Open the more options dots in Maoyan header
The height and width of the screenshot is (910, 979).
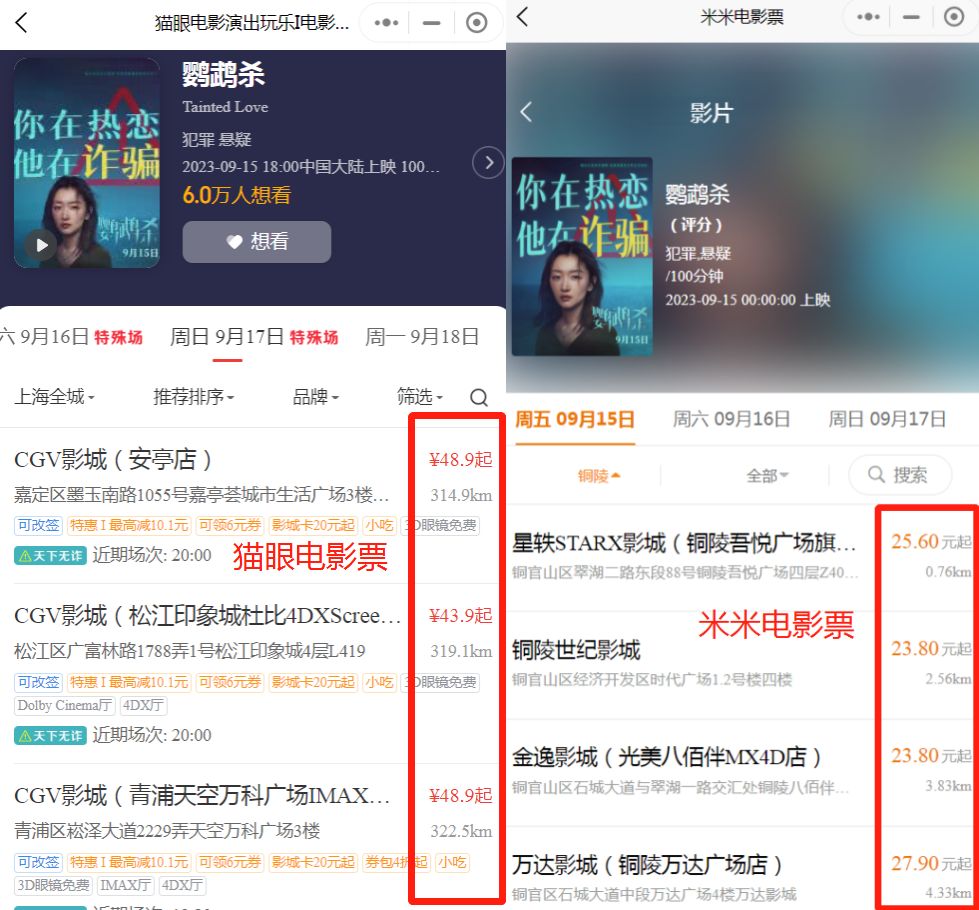pos(388,23)
